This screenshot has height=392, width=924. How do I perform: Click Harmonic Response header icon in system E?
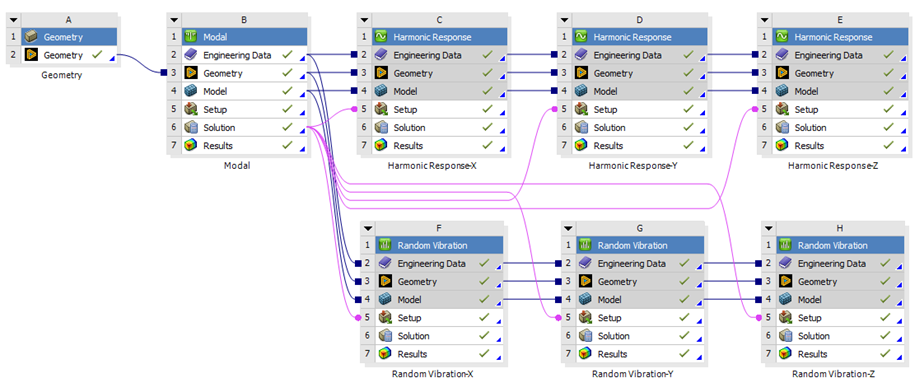[782, 37]
